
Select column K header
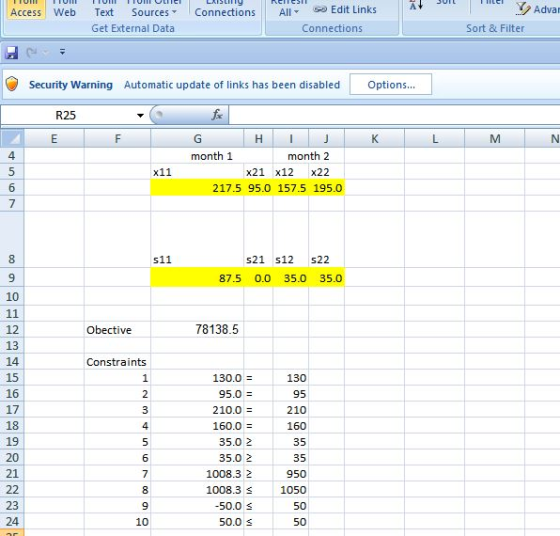tap(375, 139)
